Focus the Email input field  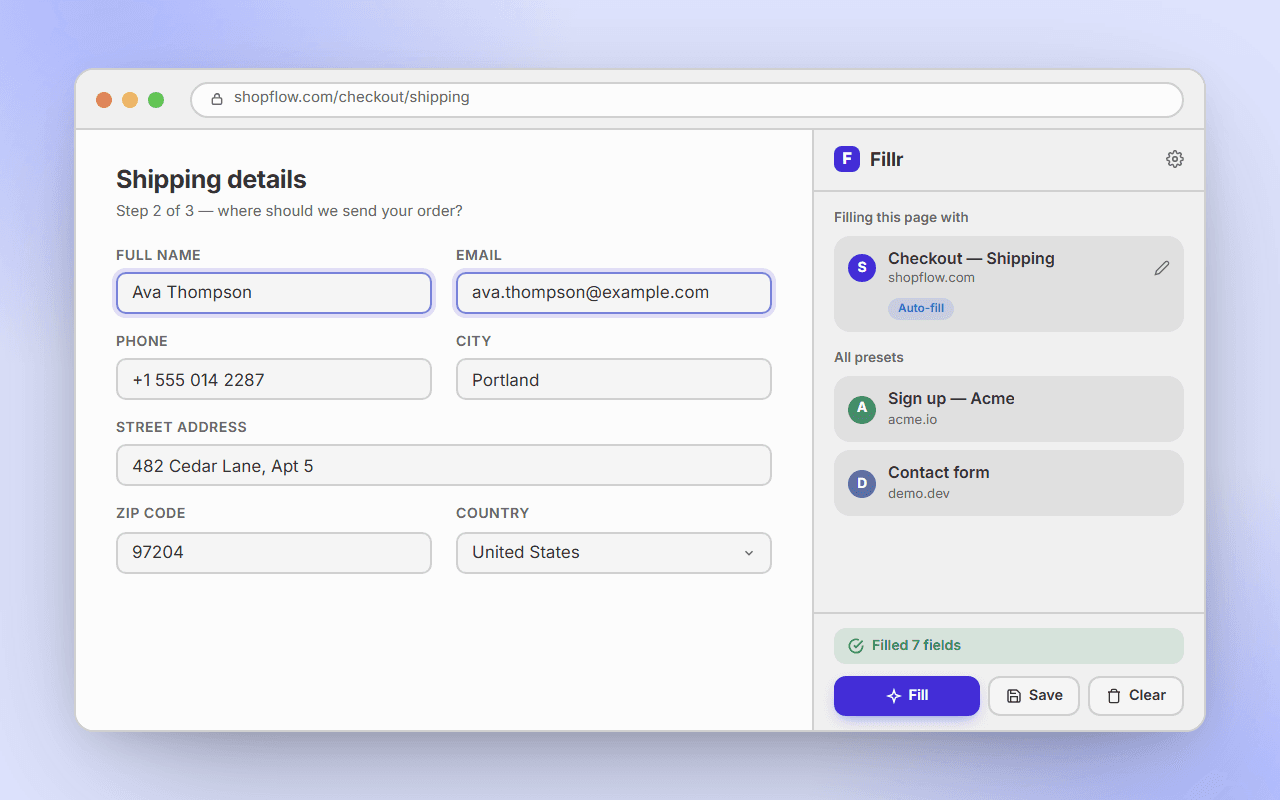tap(614, 293)
